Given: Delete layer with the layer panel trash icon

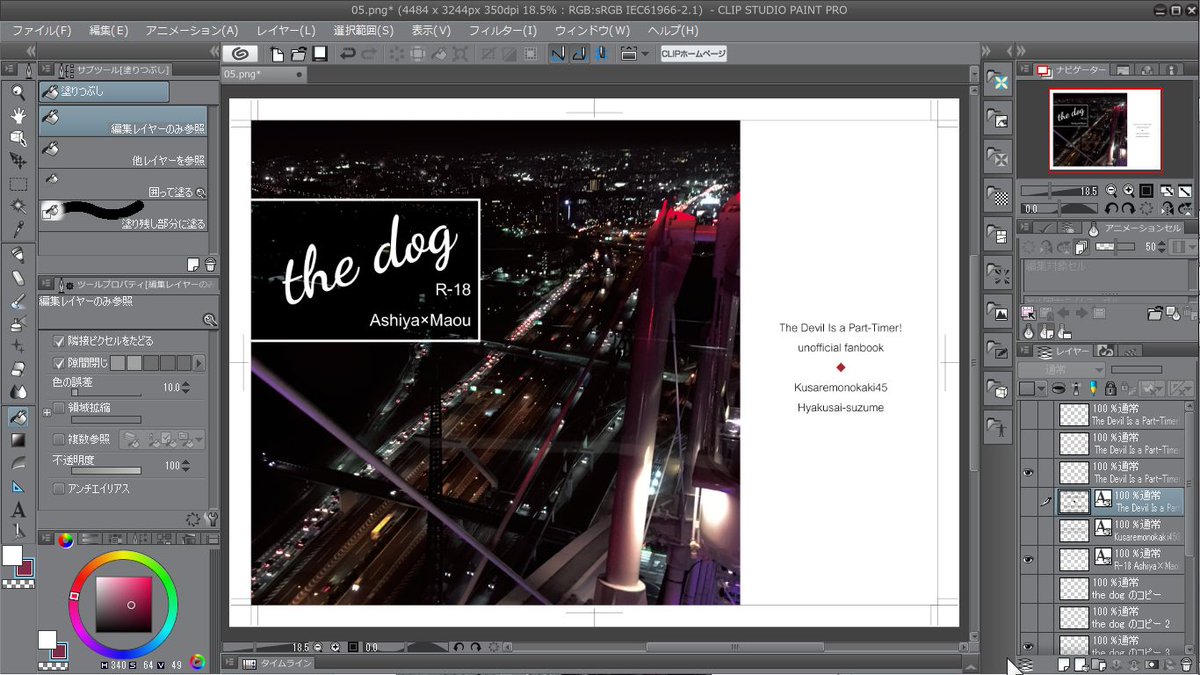Looking at the screenshot, I should (1186, 664).
